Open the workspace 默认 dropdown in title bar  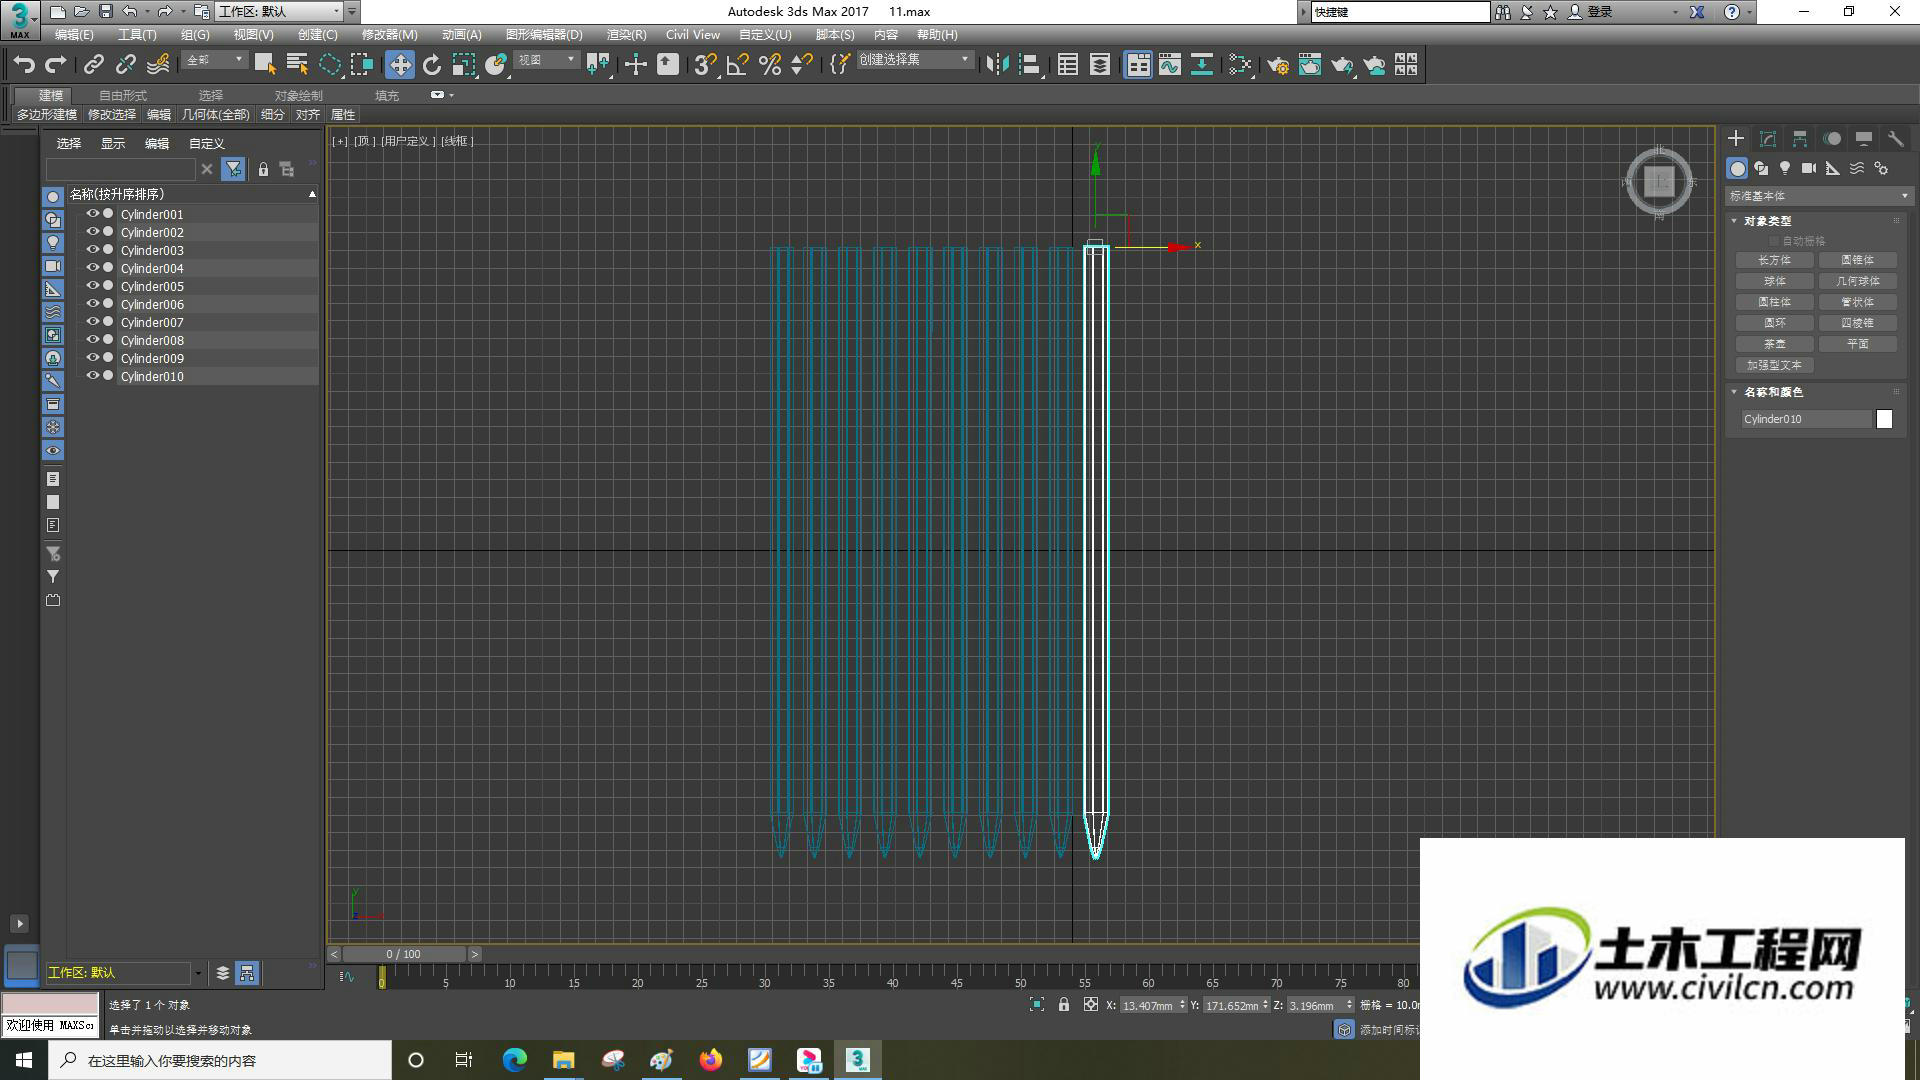278,12
